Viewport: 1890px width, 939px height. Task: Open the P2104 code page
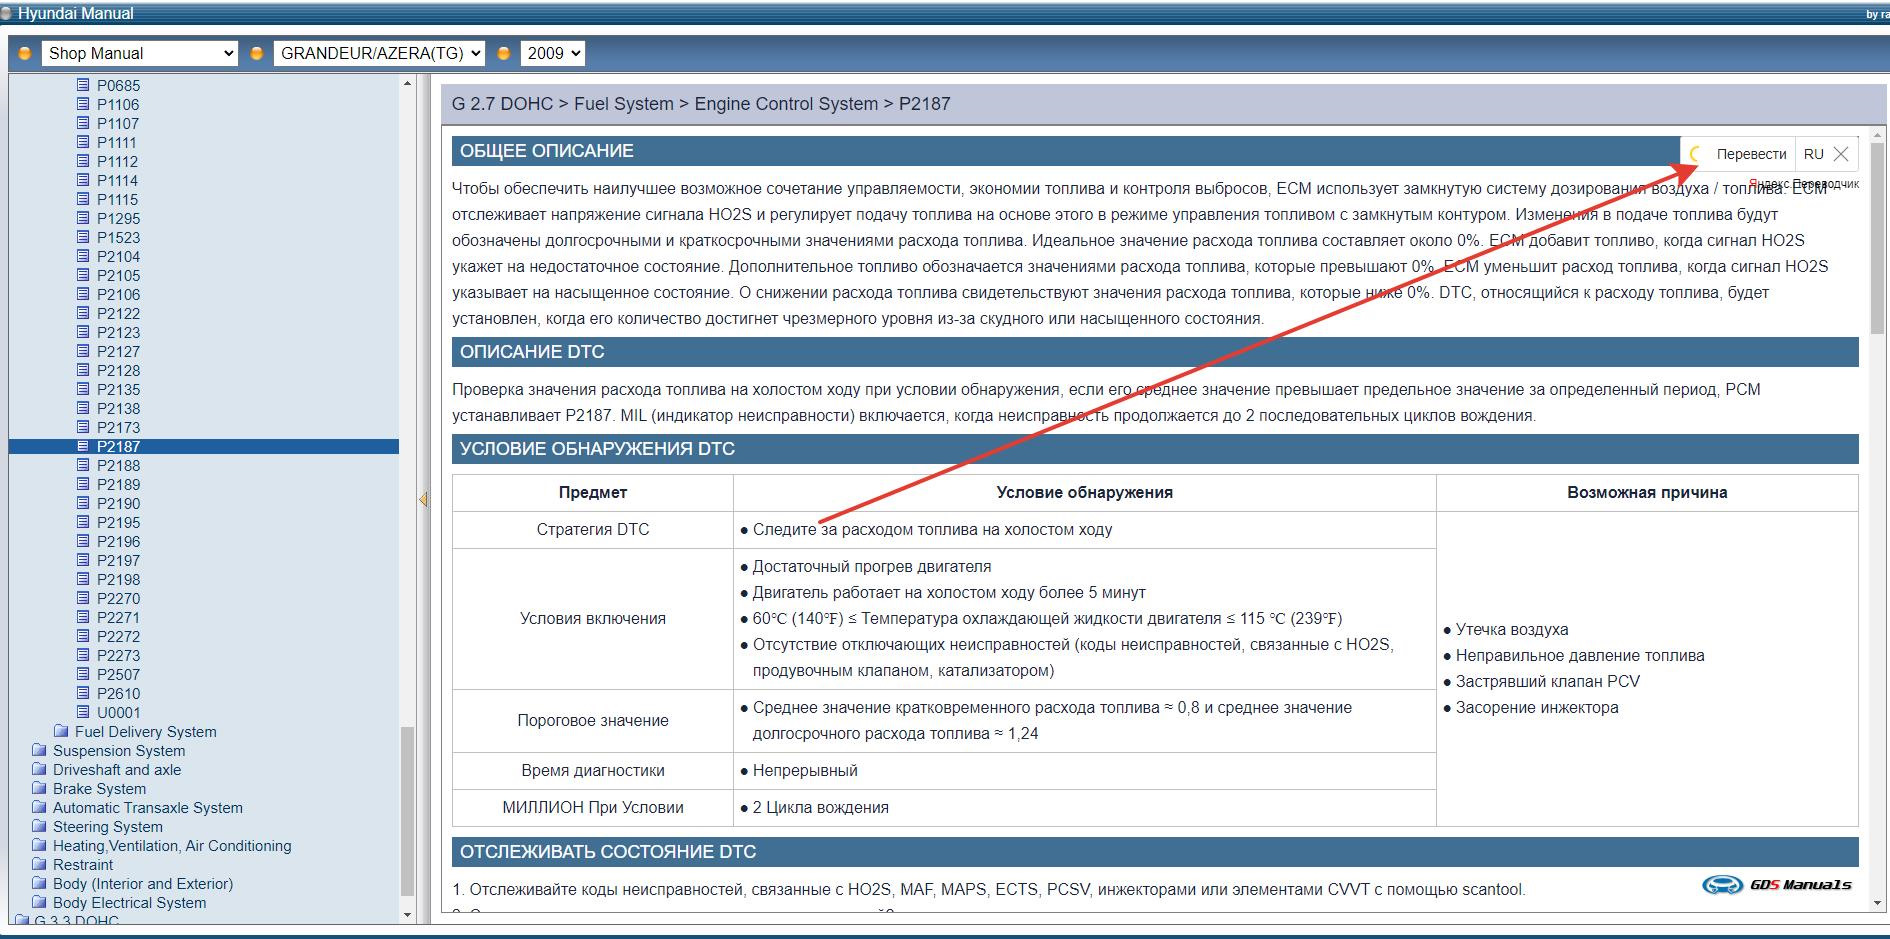coord(118,257)
